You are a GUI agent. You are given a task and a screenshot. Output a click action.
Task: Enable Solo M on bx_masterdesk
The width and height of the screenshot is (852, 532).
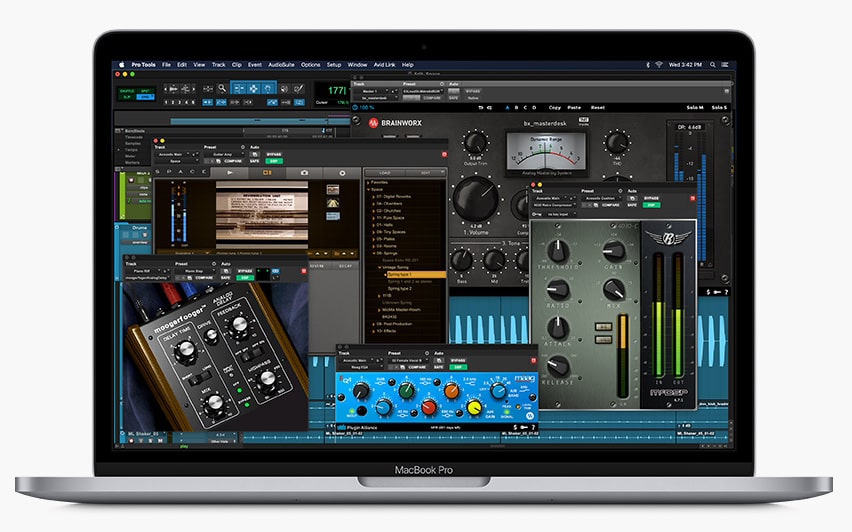pos(694,107)
